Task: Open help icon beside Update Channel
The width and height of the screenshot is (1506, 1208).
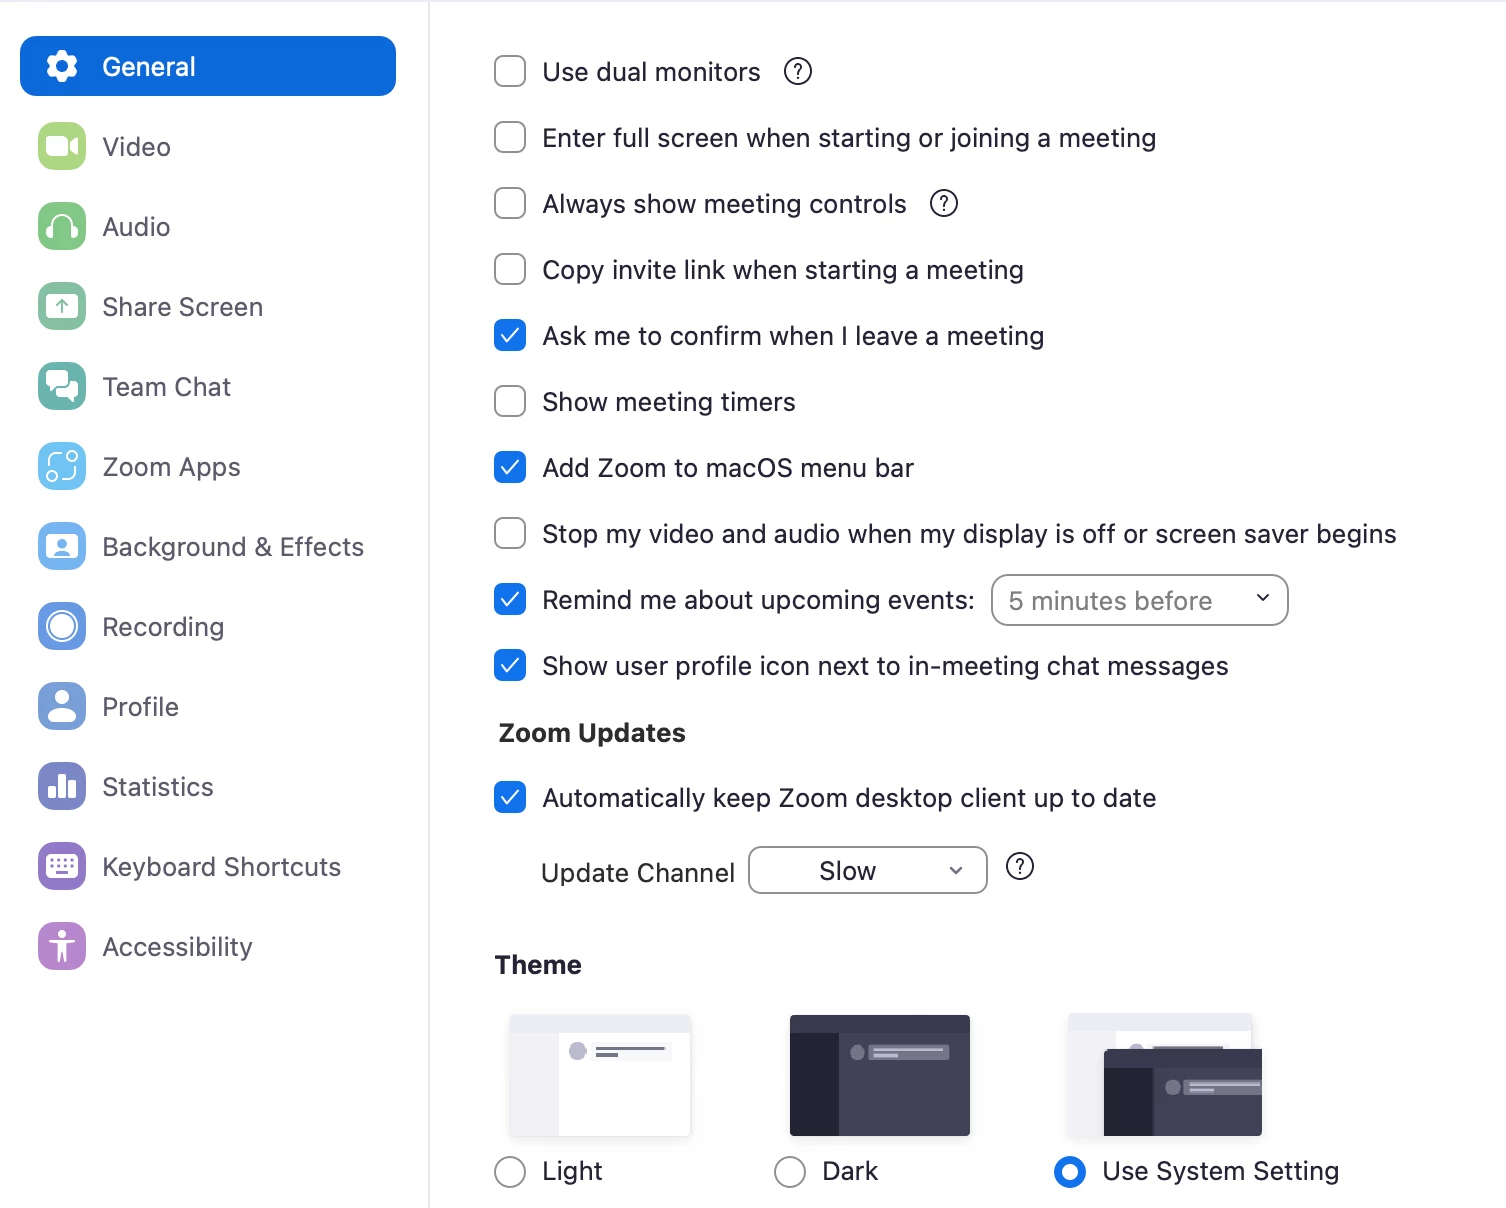Action: pyautogui.click(x=1020, y=866)
